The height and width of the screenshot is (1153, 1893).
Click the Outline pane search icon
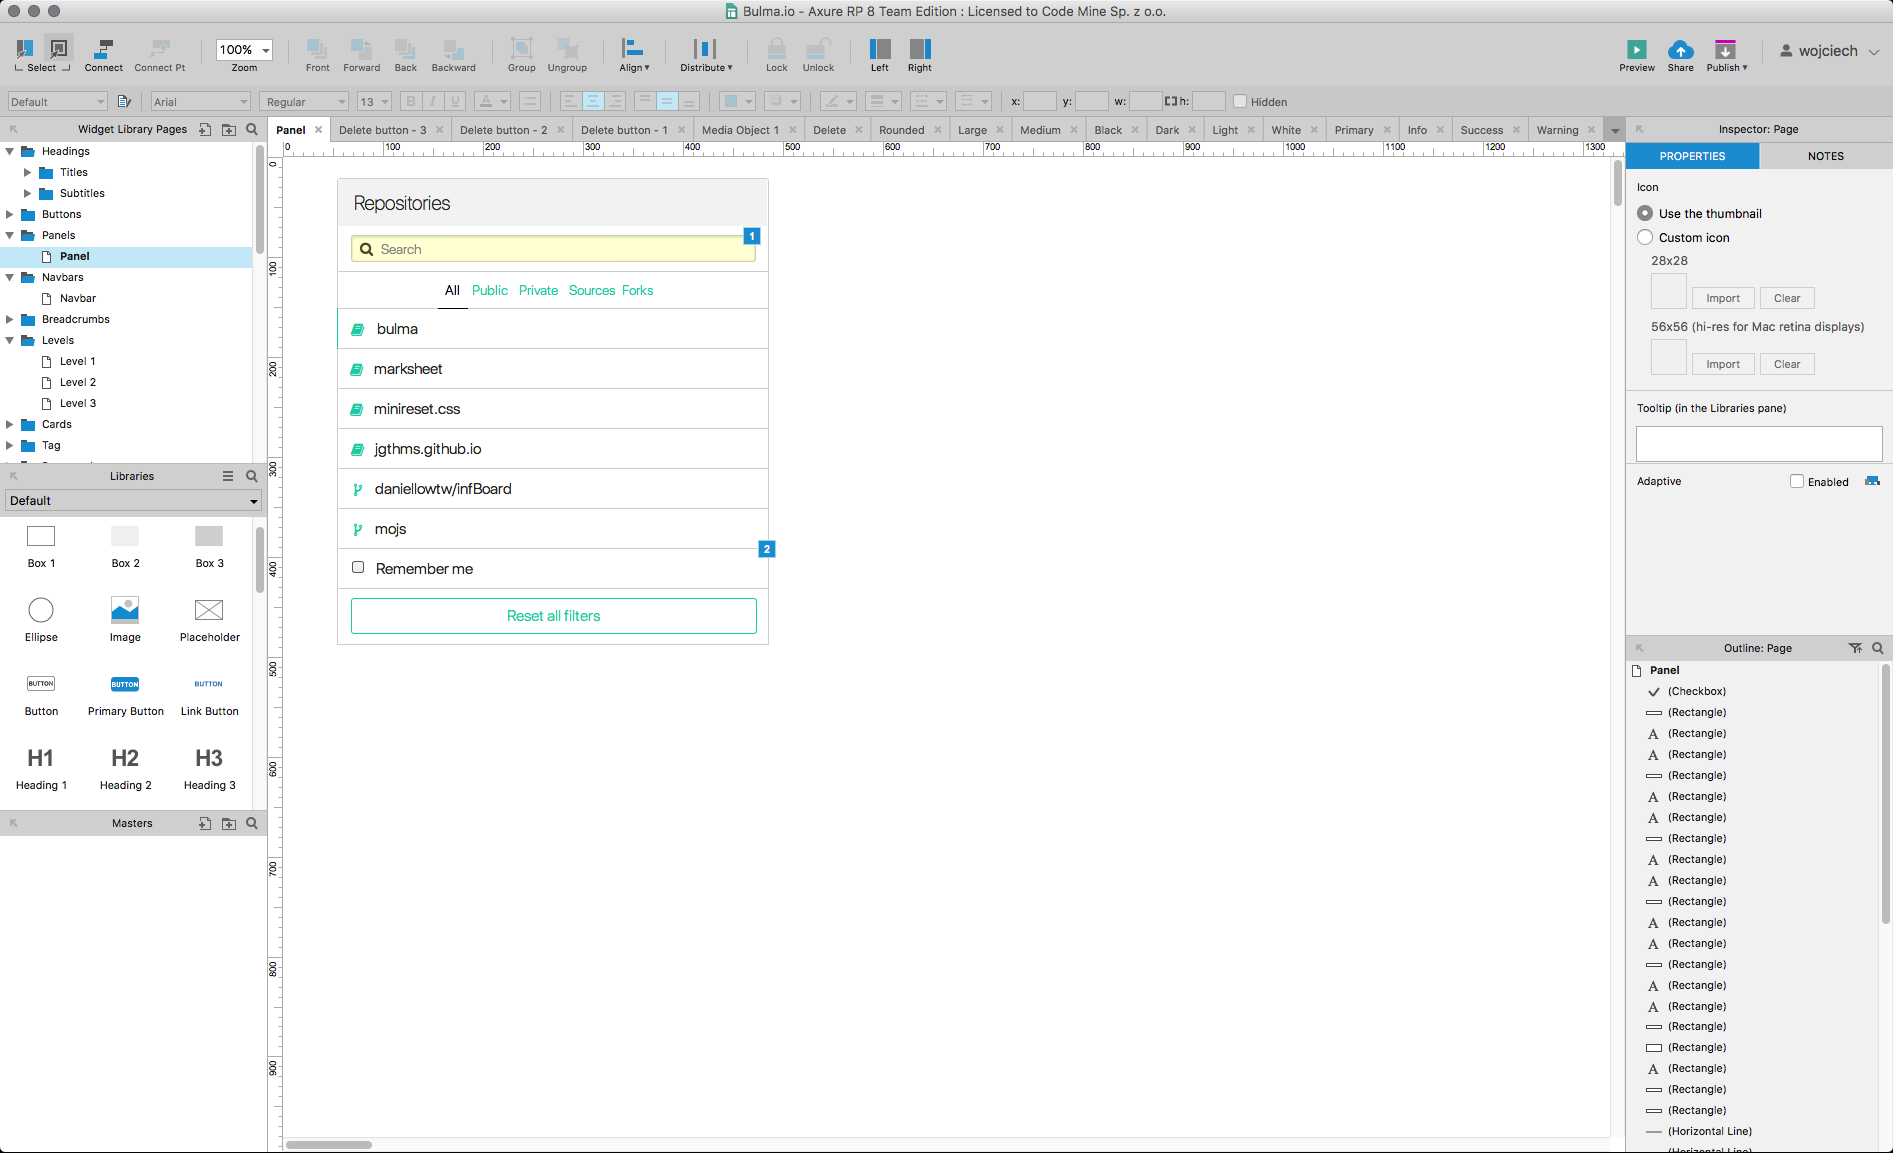1877,648
